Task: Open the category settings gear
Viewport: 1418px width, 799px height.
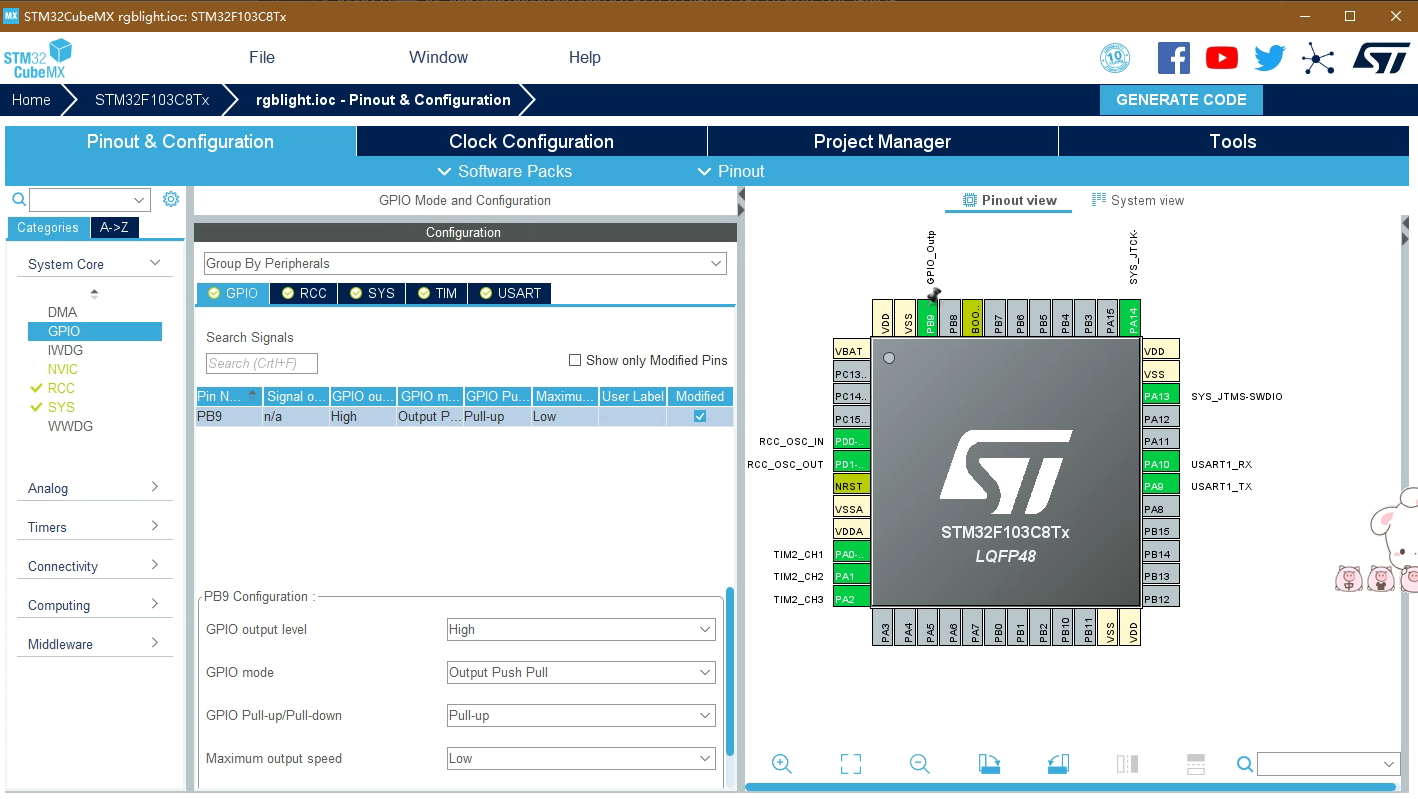Action: click(x=171, y=199)
